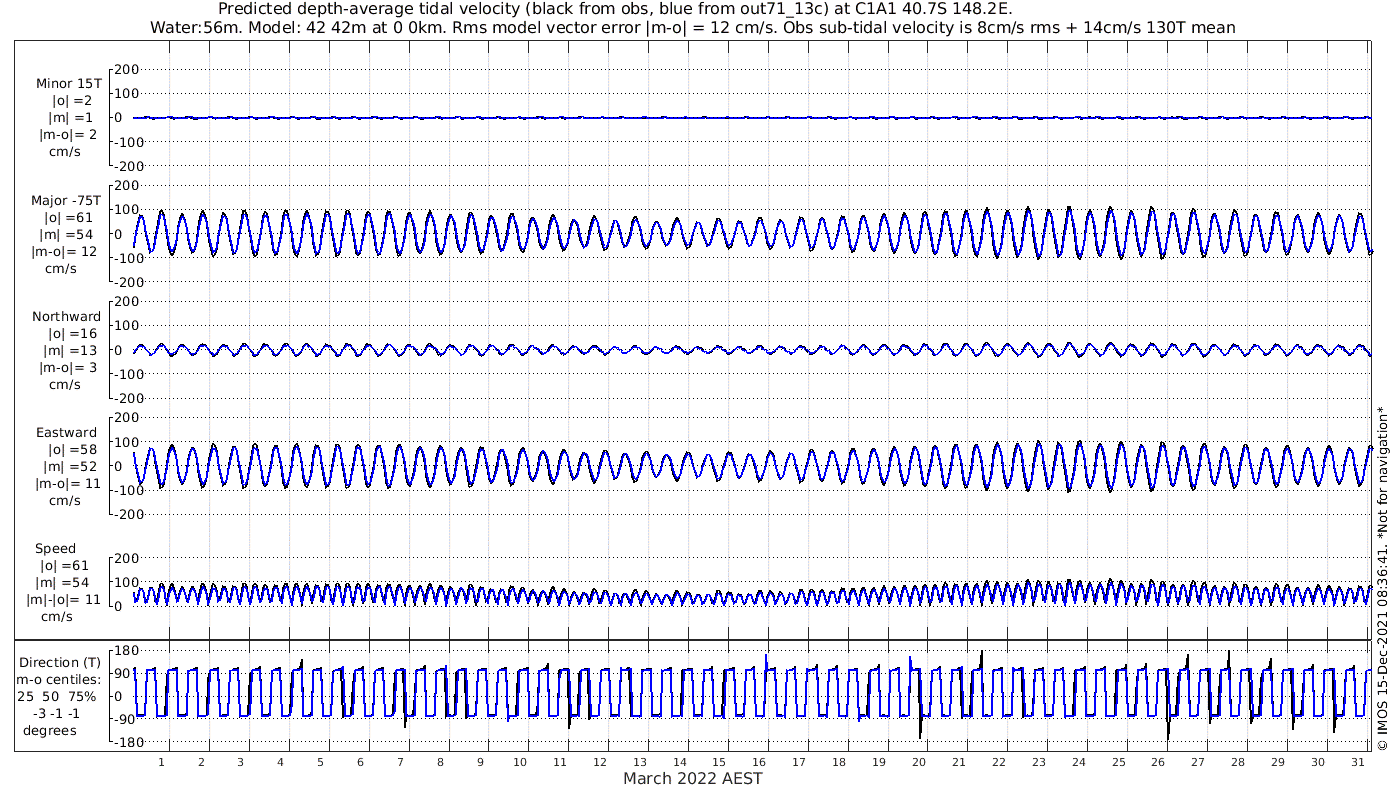This screenshot has height=800, width=1400.
Task: Click the '200' tick of the Speed panel
Action: (126, 558)
